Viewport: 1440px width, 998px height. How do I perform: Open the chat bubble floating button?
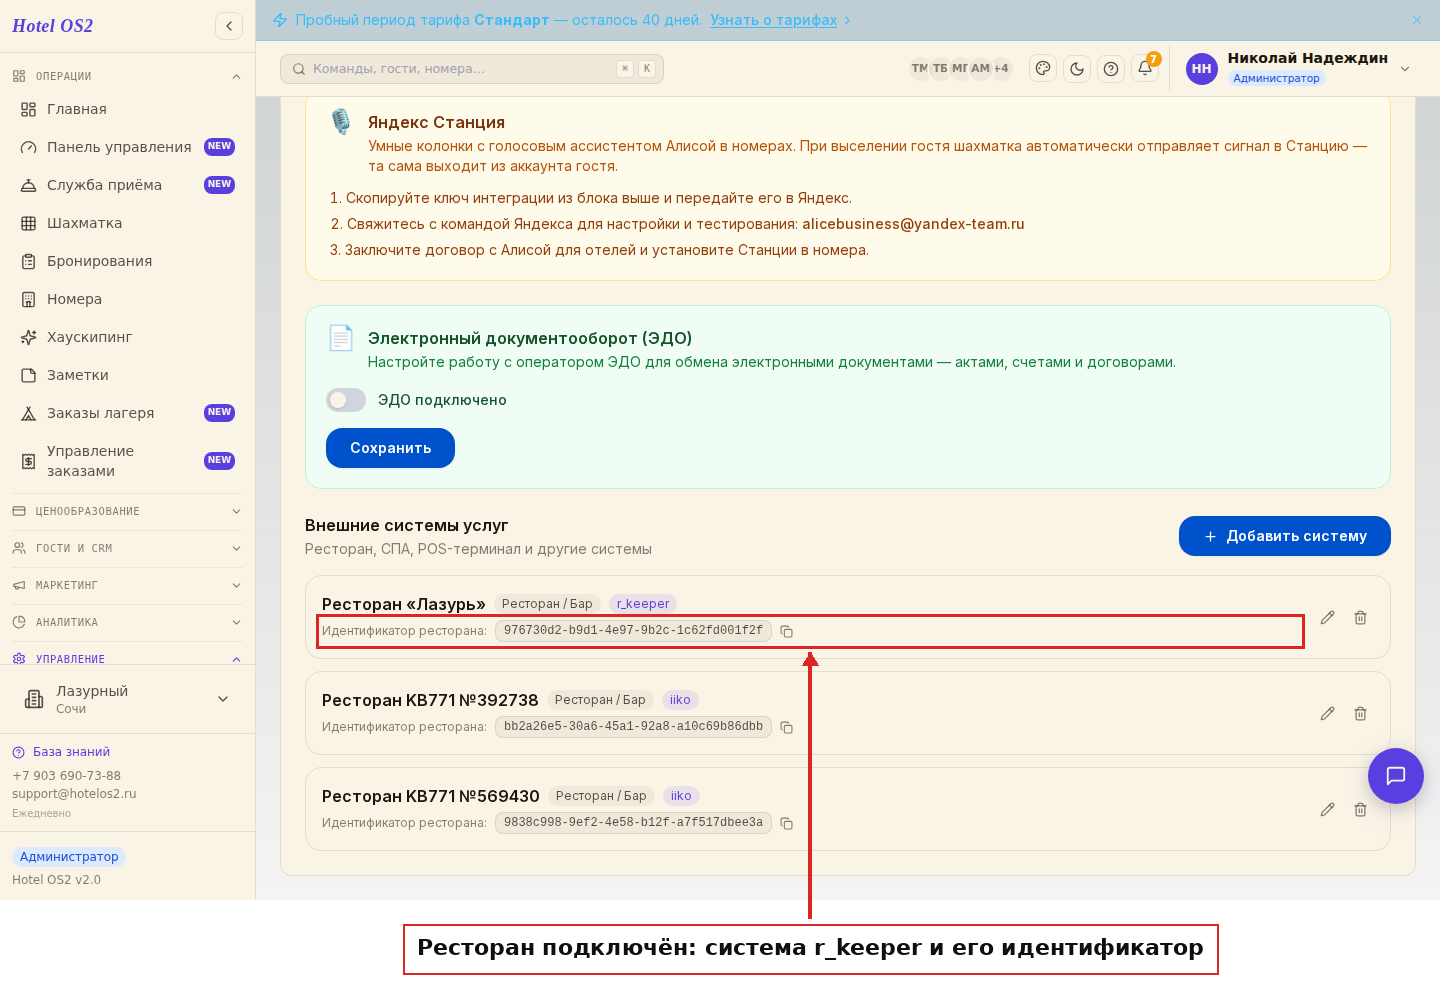pyautogui.click(x=1396, y=776)
